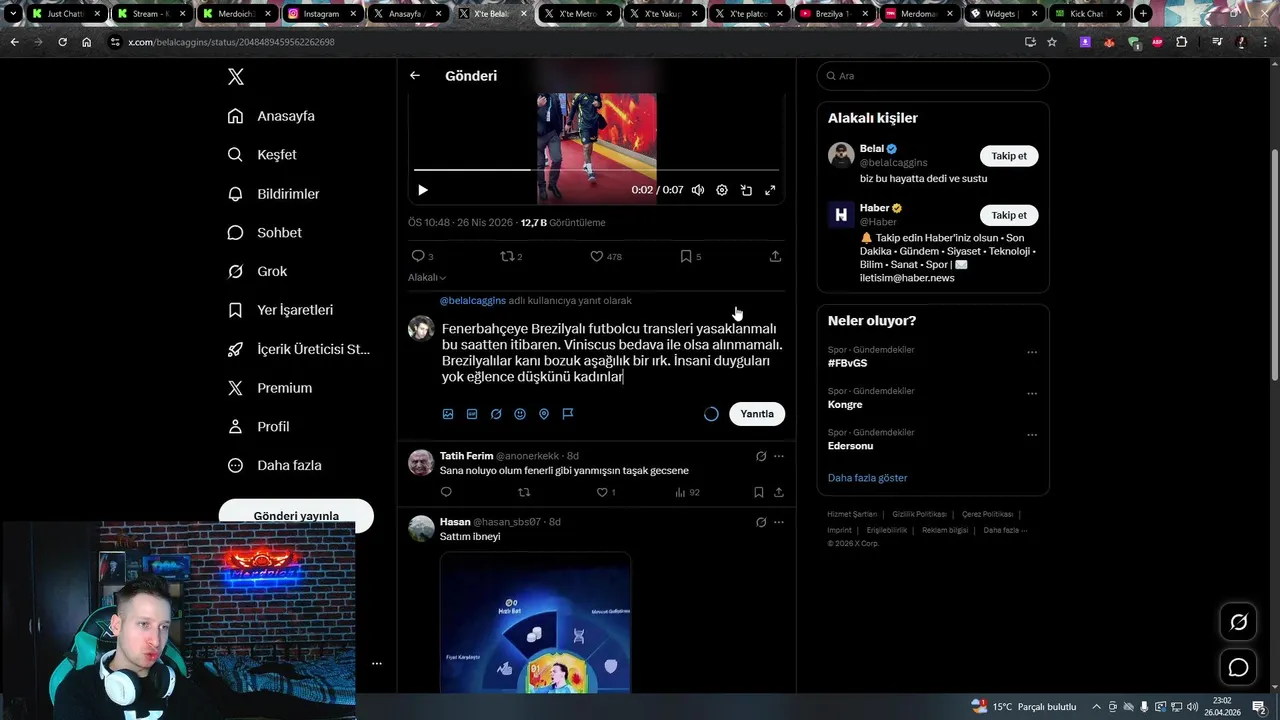The width and height of the screenshot is (1280, 720).
Task: Open the Hizmet Şartları link
Action: tap(852, 514)
